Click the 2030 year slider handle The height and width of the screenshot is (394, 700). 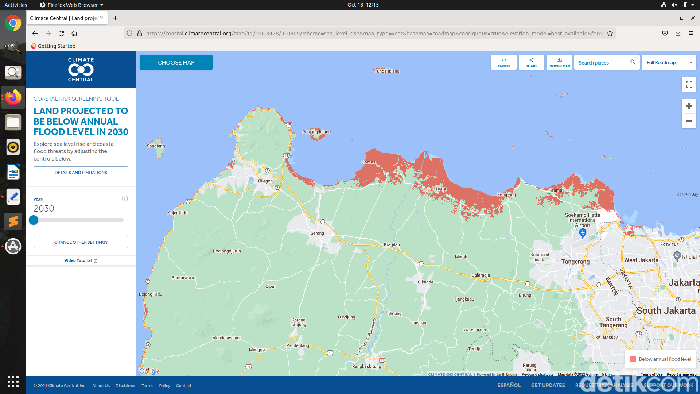[x=33, y=220]
